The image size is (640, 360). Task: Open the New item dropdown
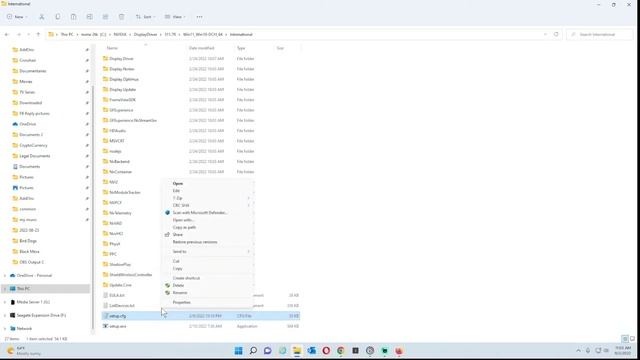pos(17,17)
